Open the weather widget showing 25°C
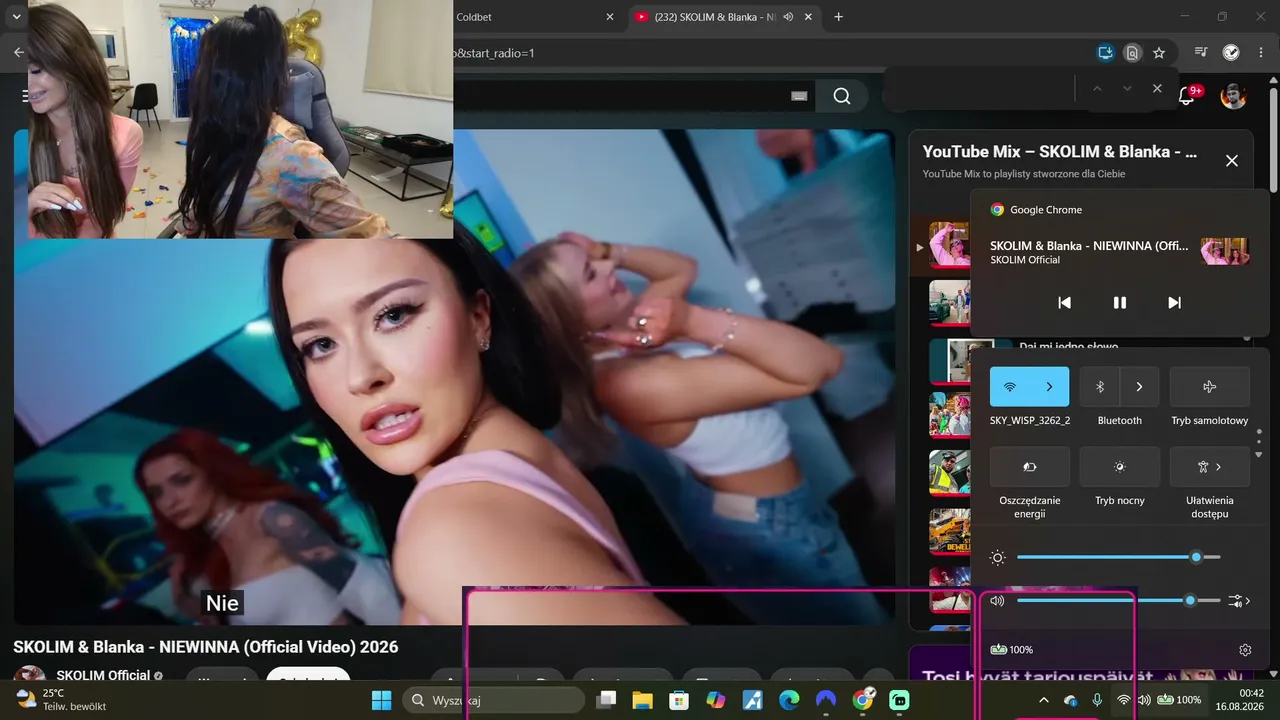 pyautogui.click(x=60, y=700)
